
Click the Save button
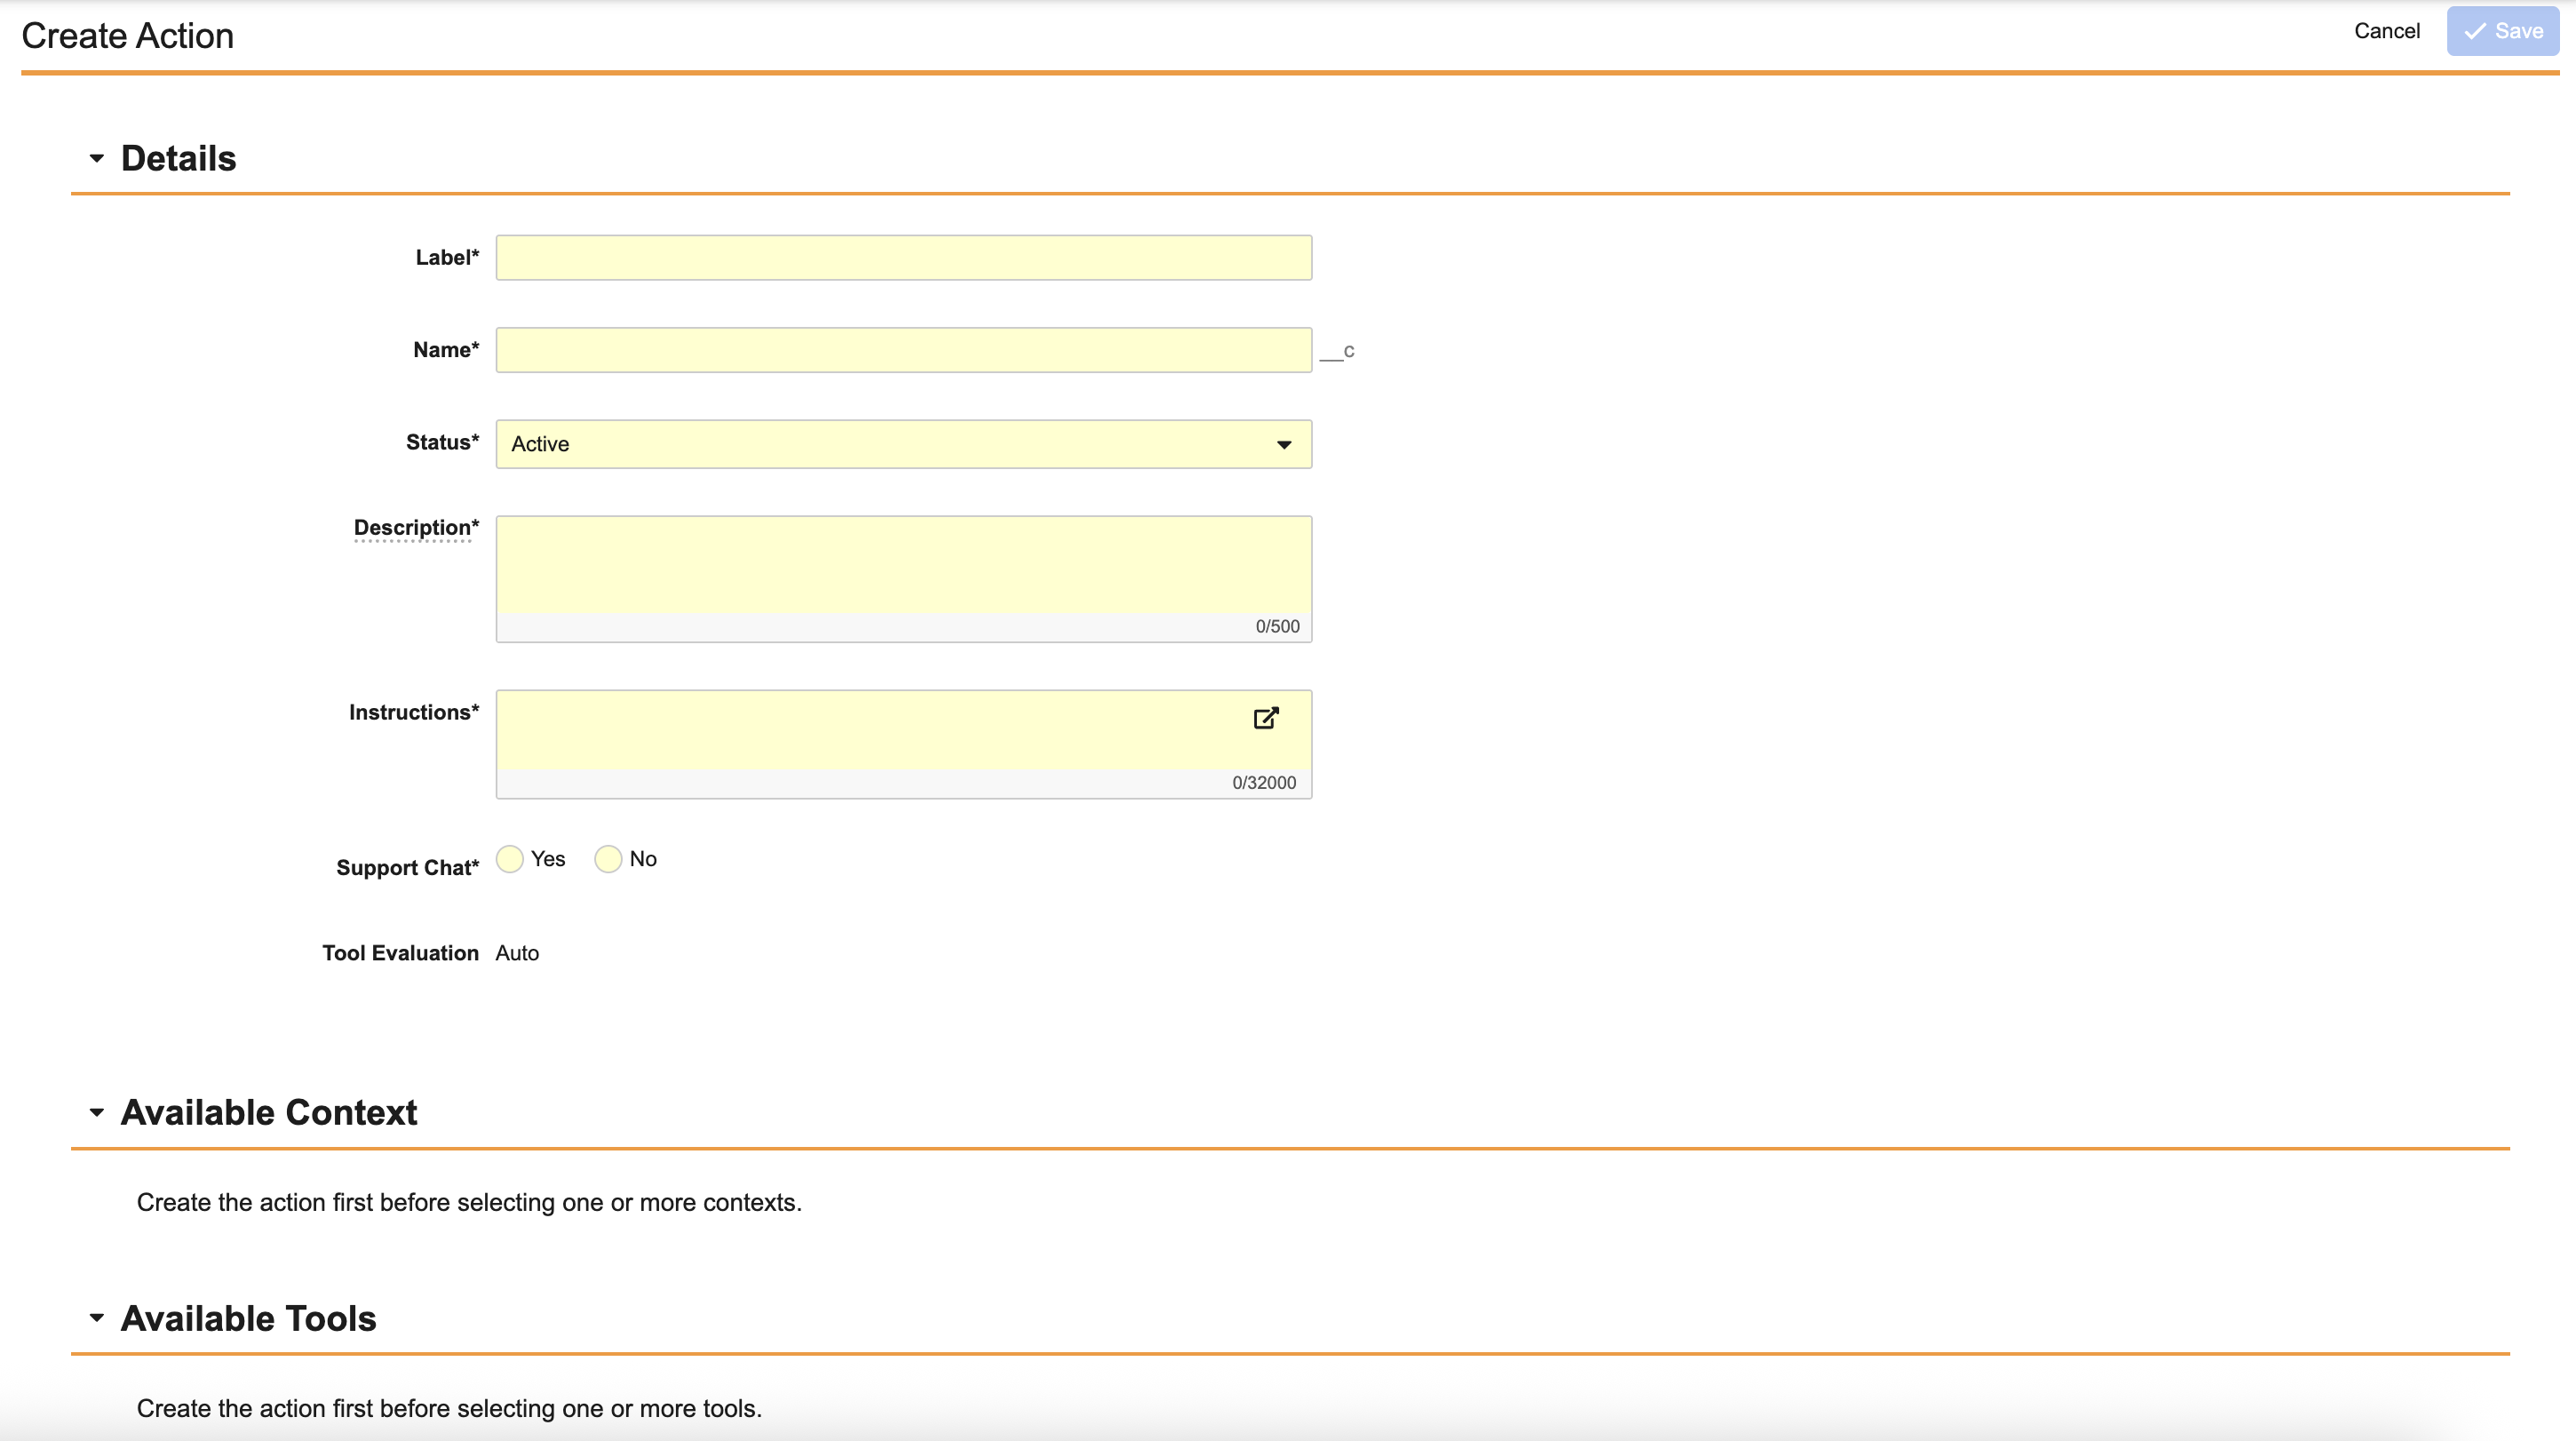pyautogui.click(x=2502, y=31)
